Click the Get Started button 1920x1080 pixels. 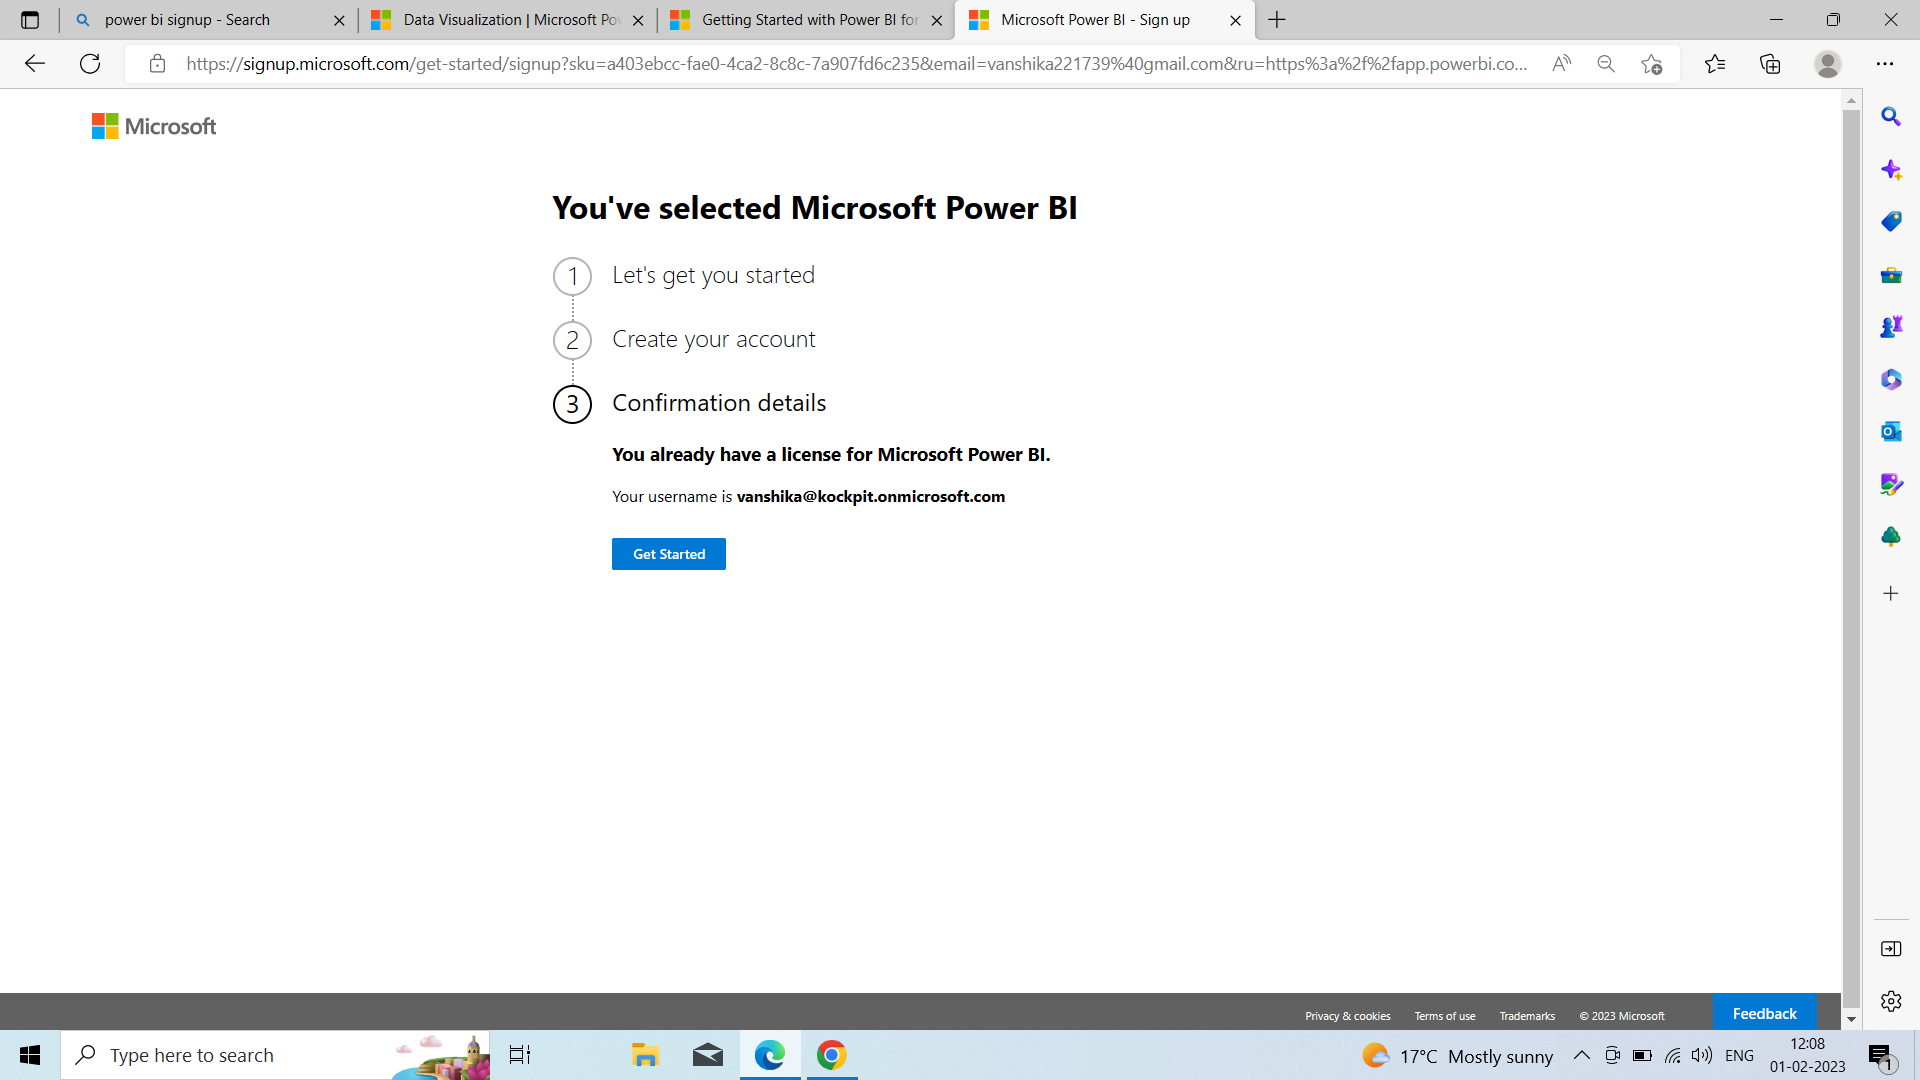669,554
